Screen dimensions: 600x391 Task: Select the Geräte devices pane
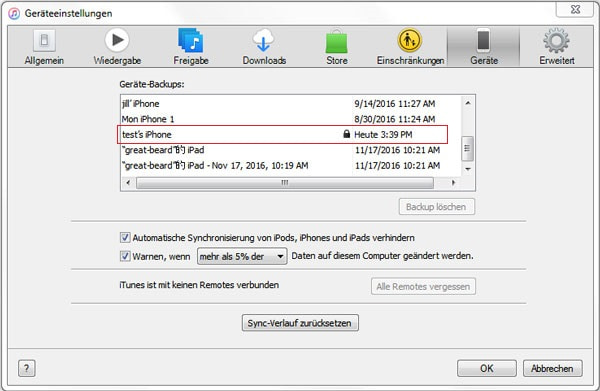483,47
